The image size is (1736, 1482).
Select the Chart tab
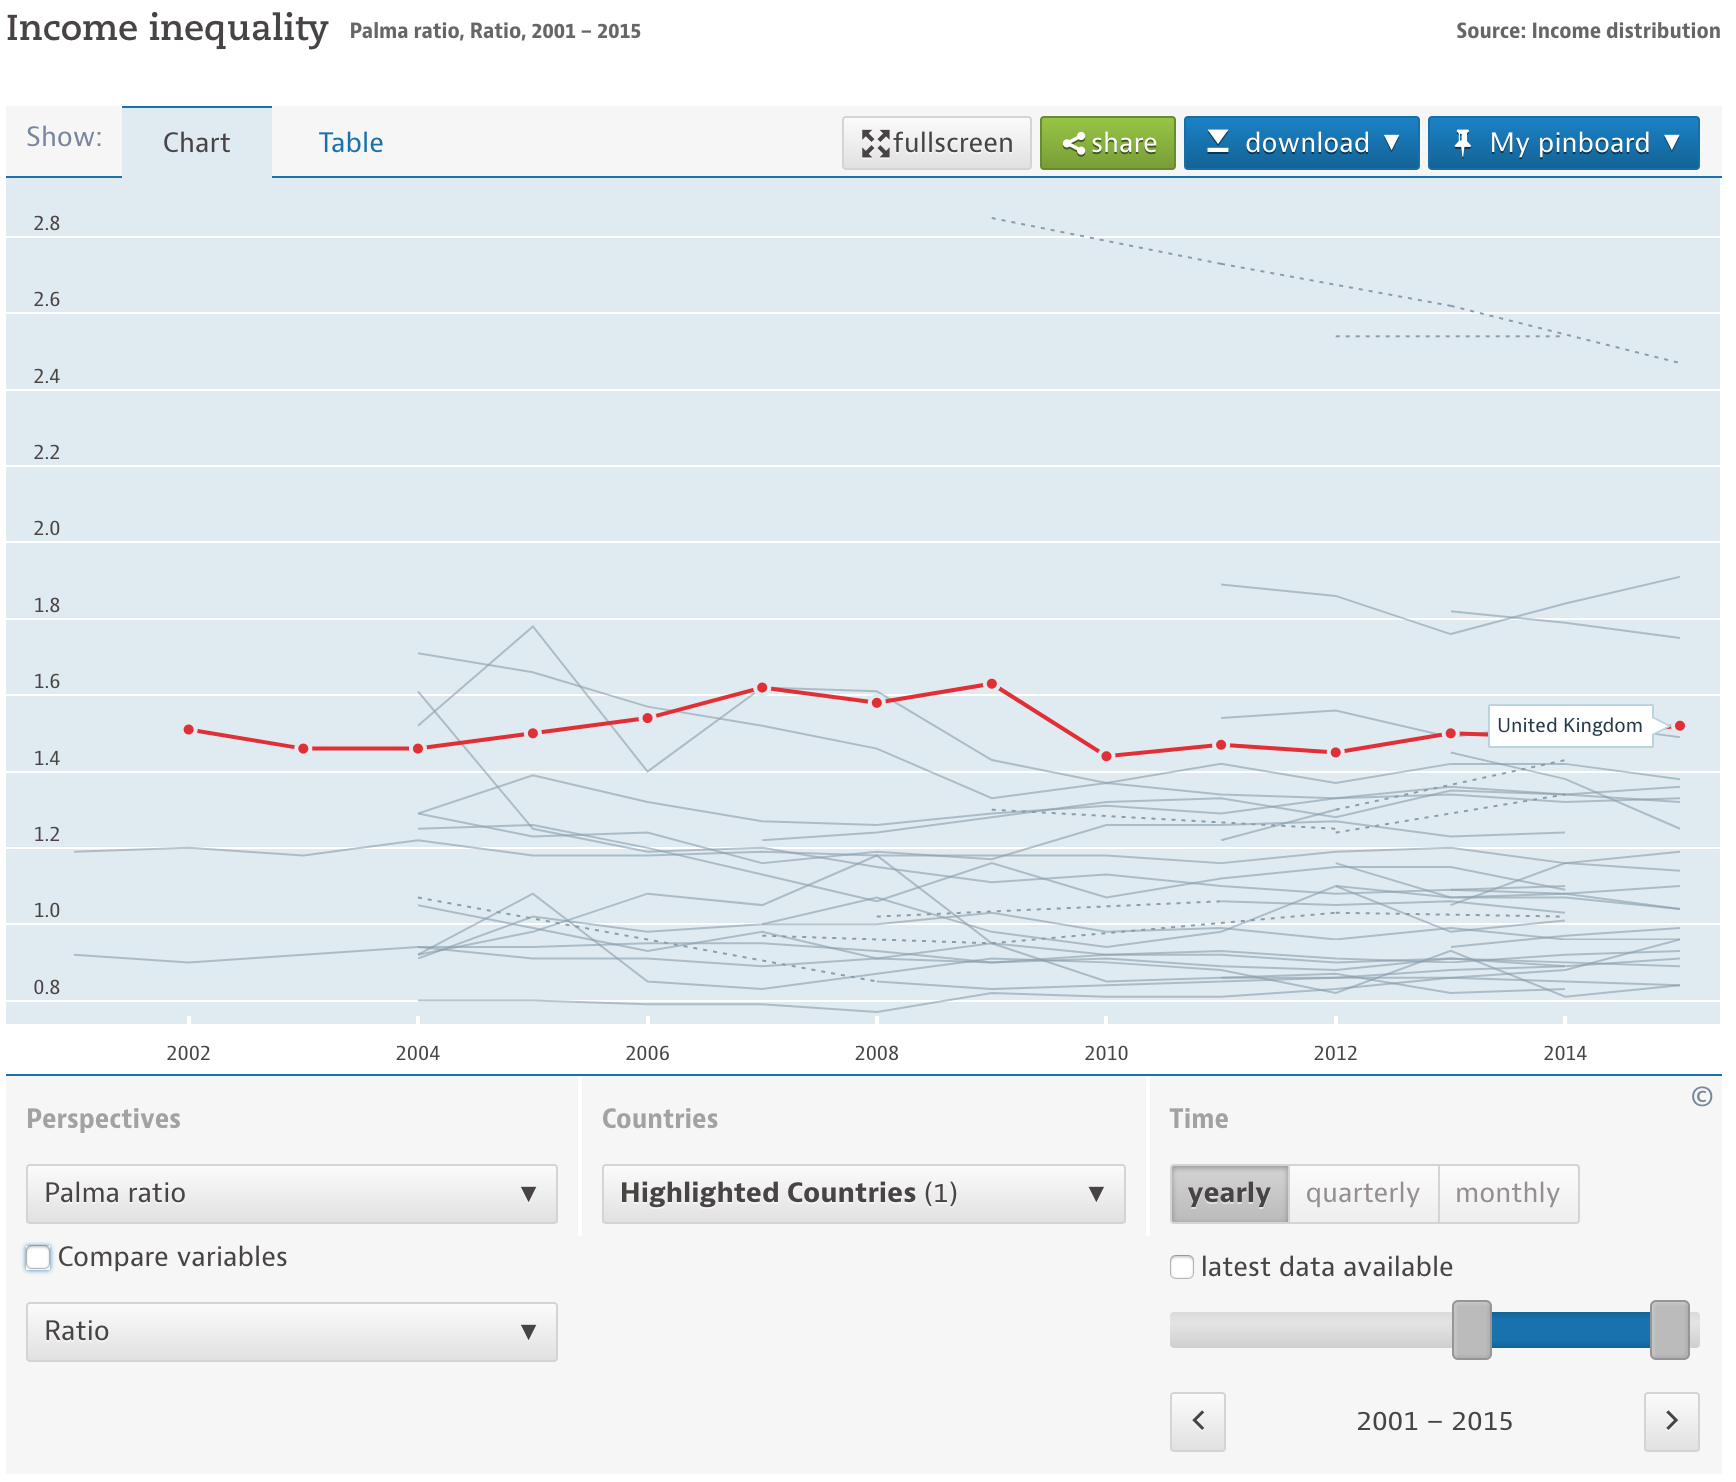click(196, 143)
